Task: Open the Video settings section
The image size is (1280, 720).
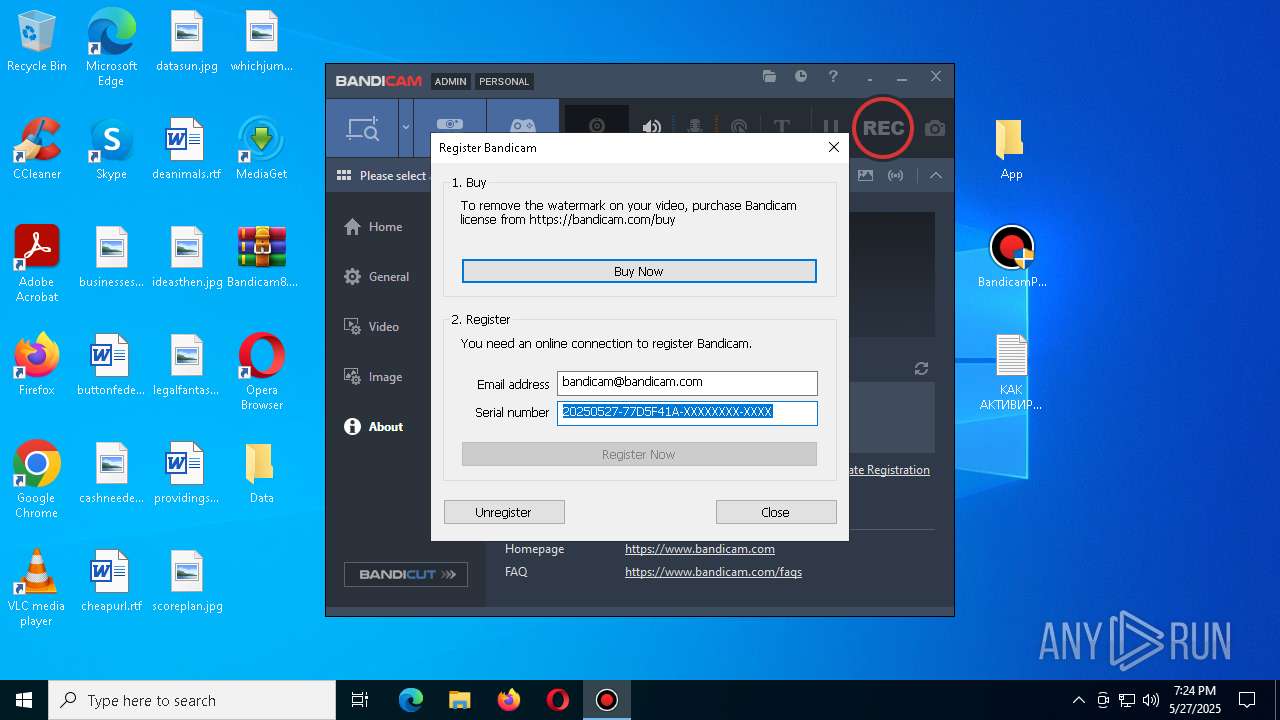Action: (371, 327)
